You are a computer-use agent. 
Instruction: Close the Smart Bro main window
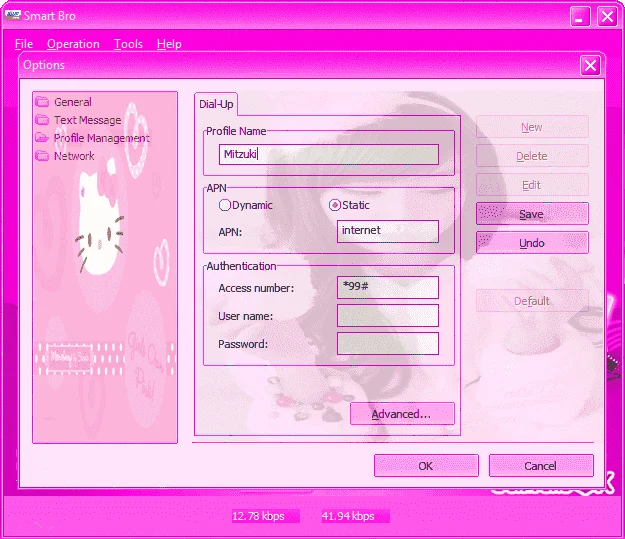coord(607,17)
